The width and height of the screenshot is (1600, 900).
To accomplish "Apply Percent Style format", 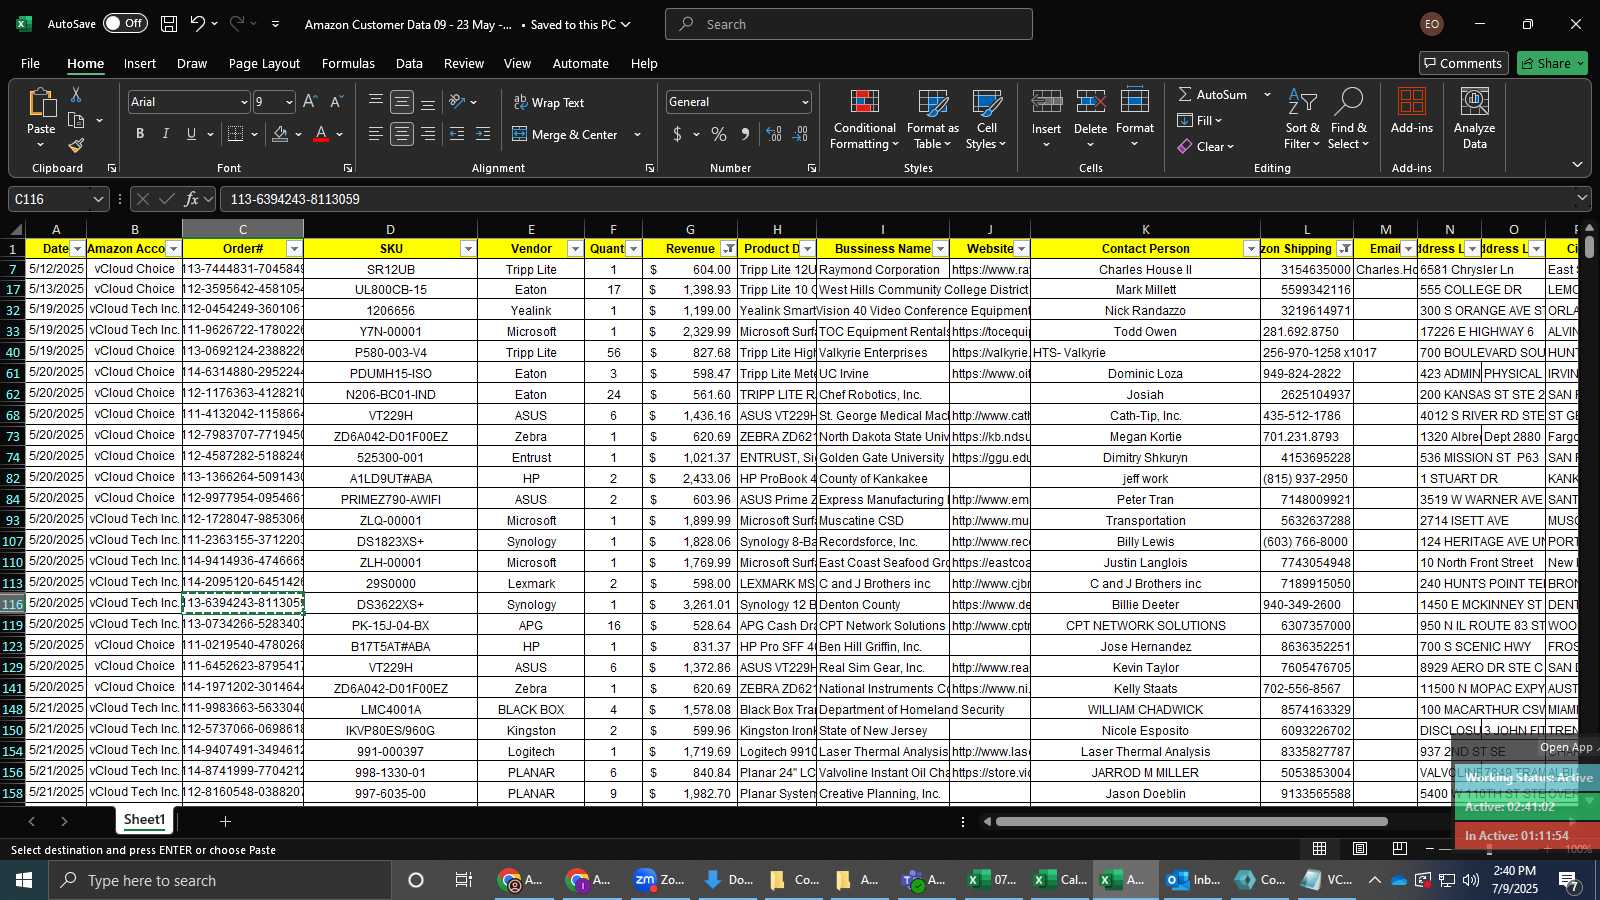I will point(719,134).
